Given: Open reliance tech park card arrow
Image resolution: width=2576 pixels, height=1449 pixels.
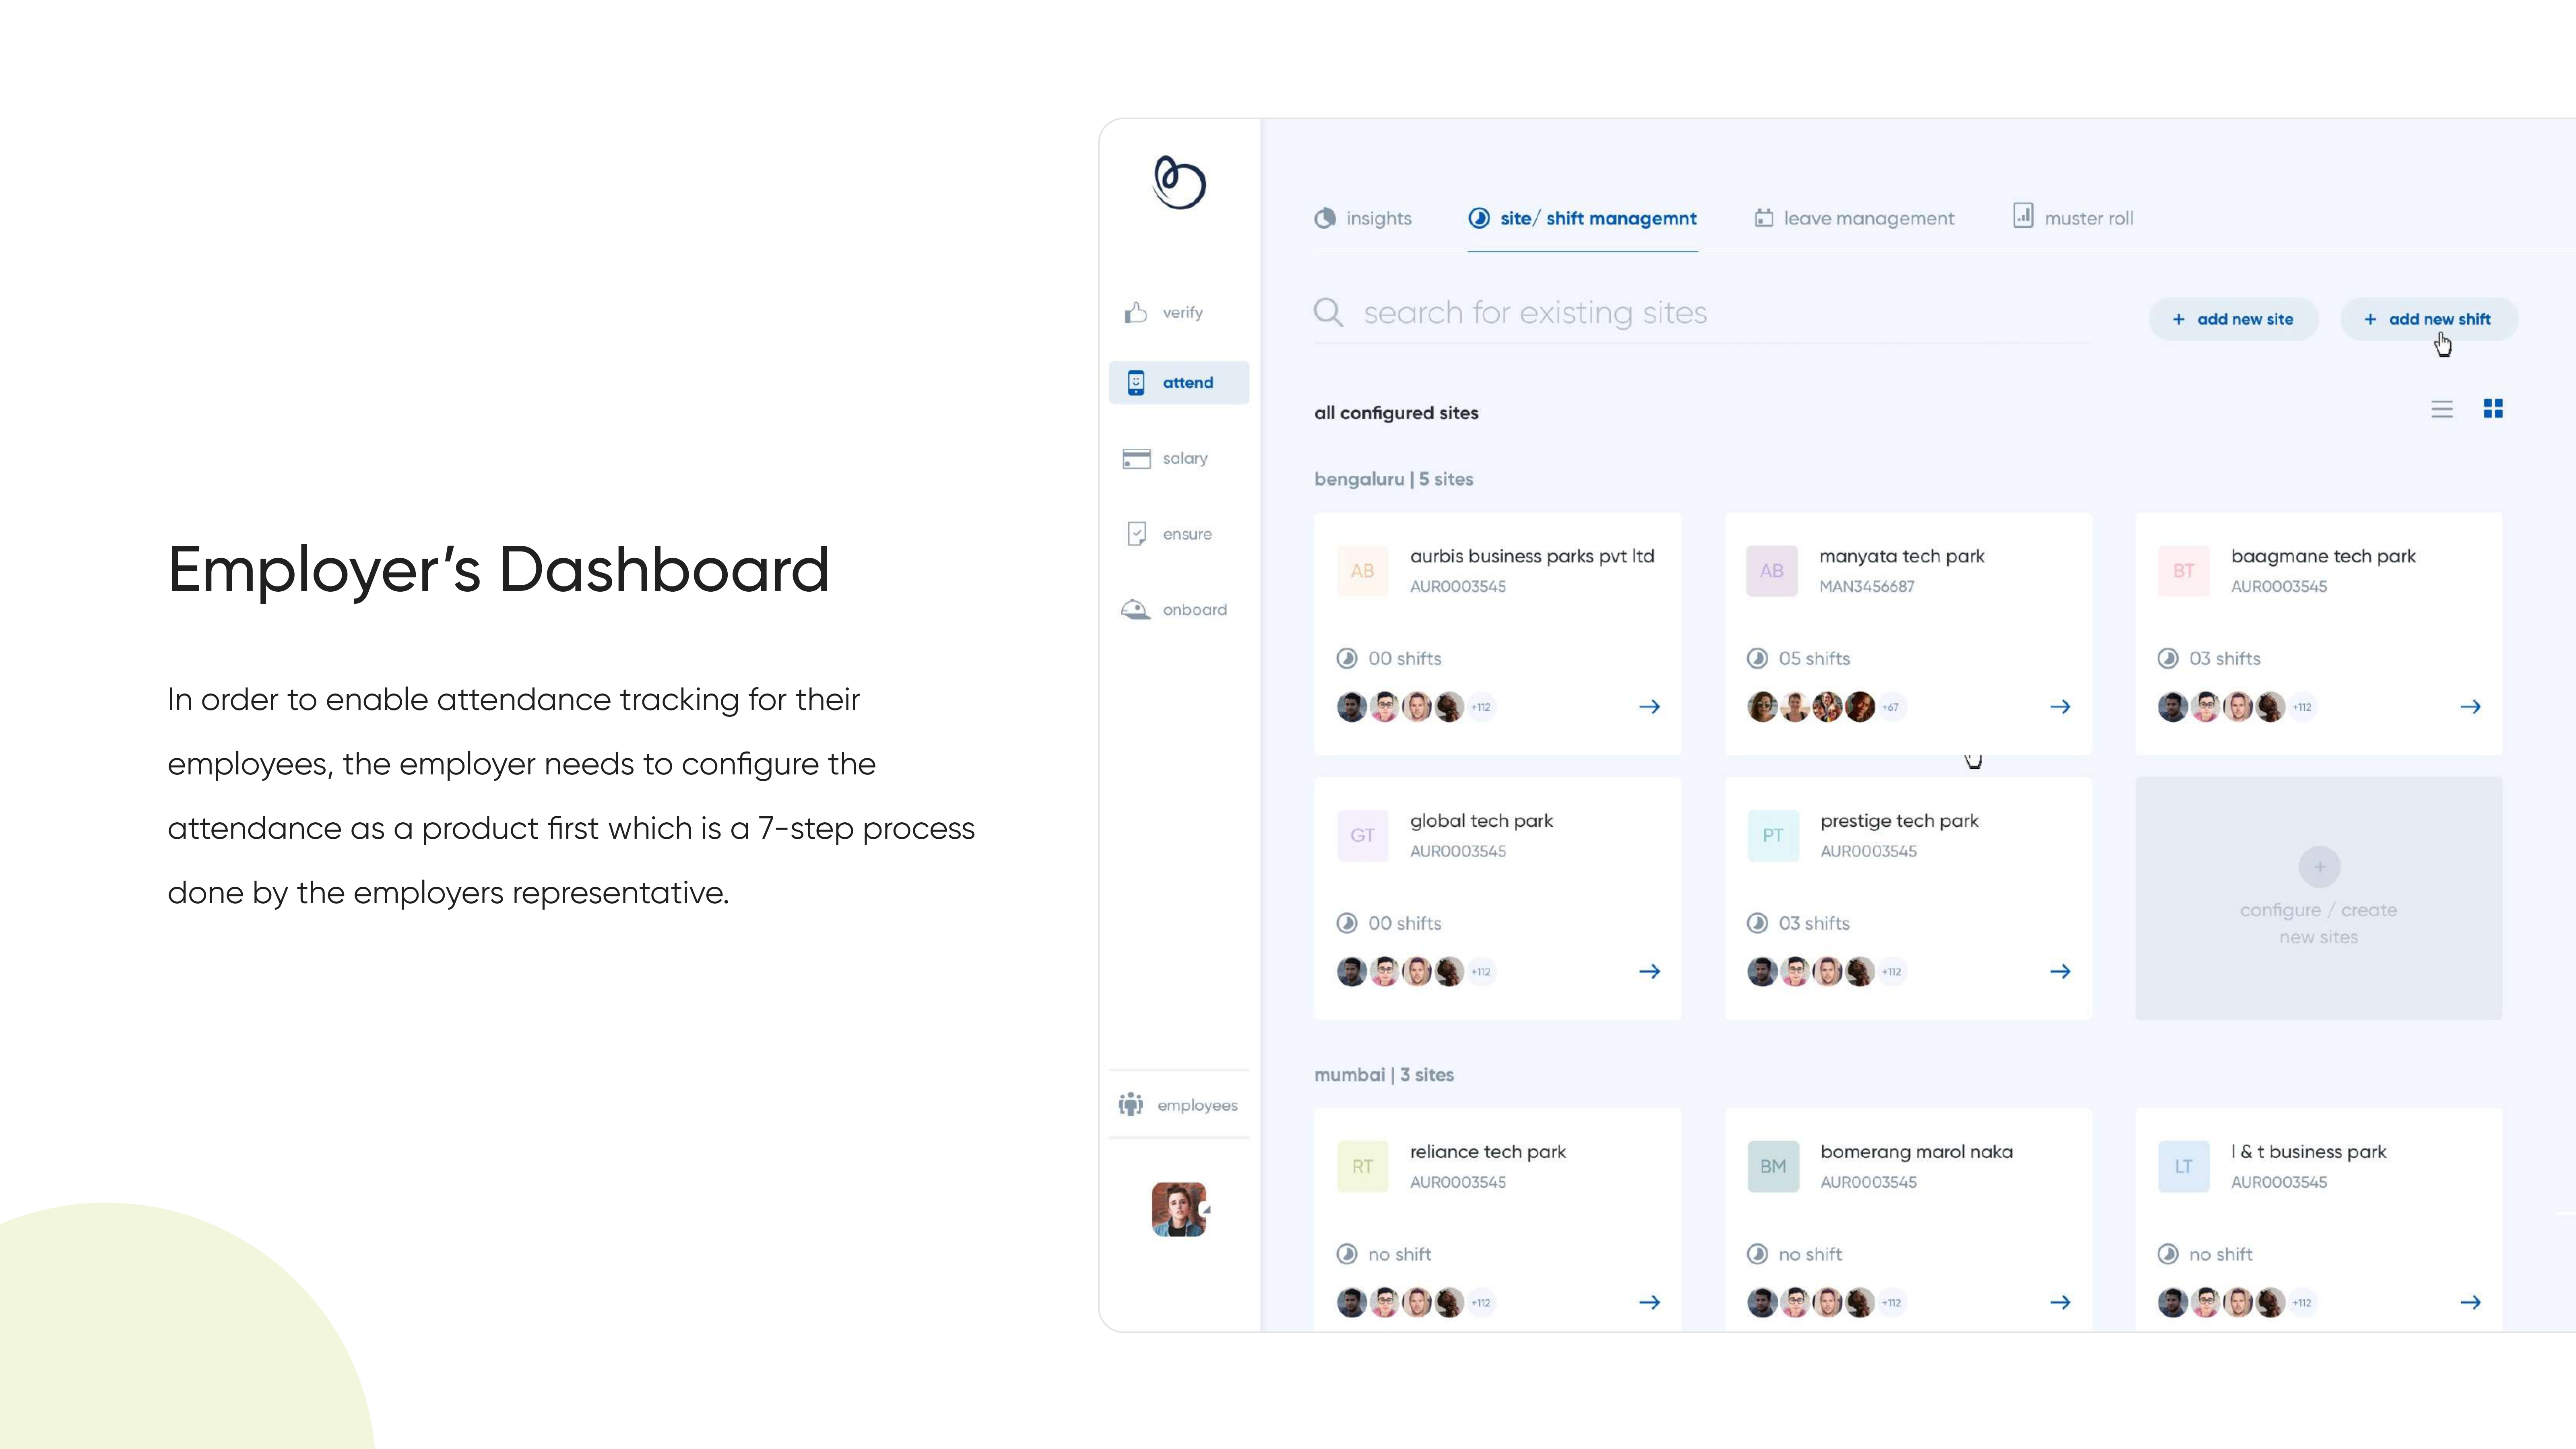Looking at the screenshot, I should 1650,1303.
